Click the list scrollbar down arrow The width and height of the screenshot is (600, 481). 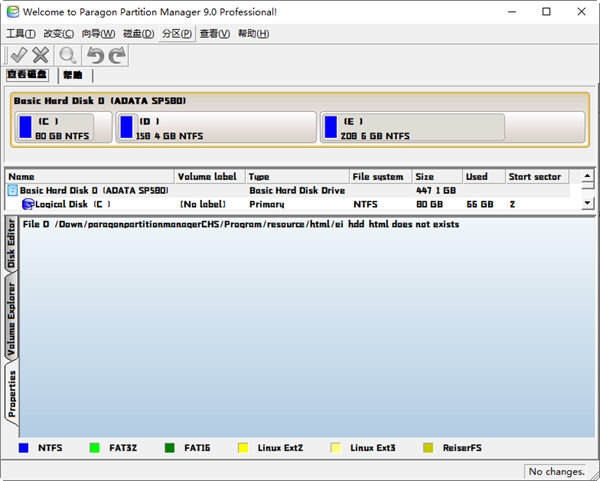click(587, 202)
